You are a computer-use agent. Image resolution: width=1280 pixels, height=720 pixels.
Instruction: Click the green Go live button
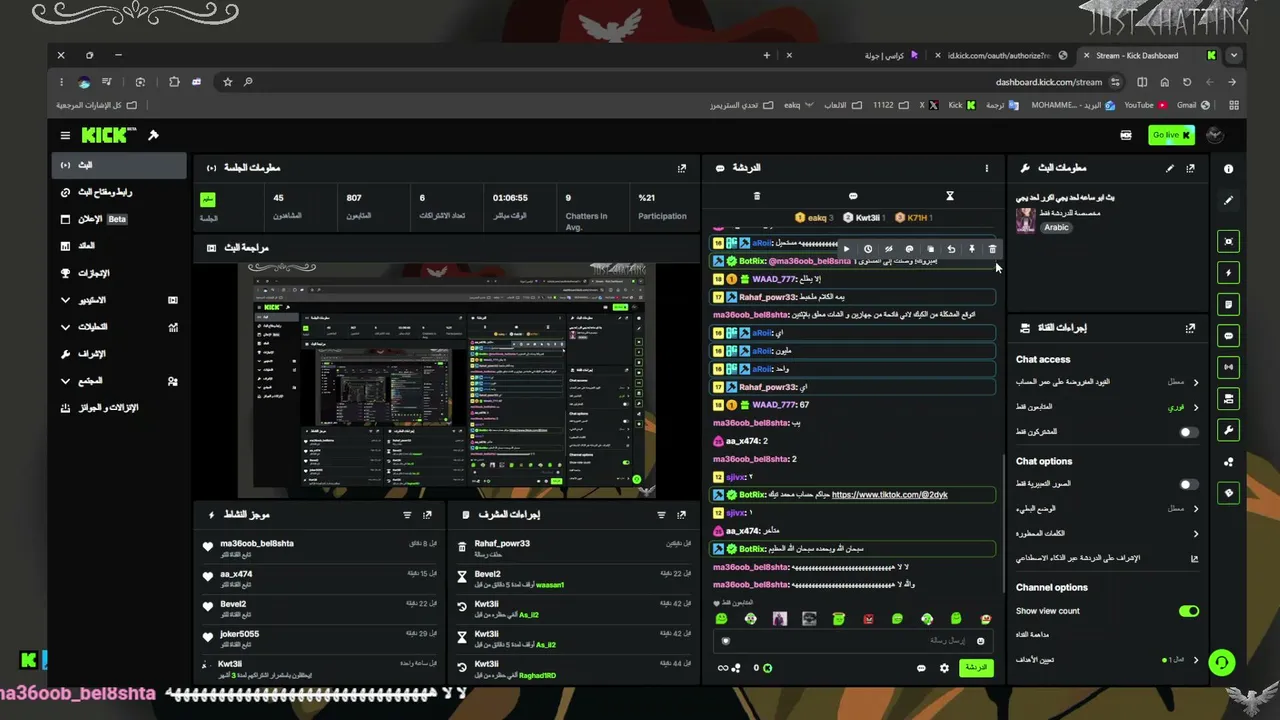click(x=1171, y=135)
